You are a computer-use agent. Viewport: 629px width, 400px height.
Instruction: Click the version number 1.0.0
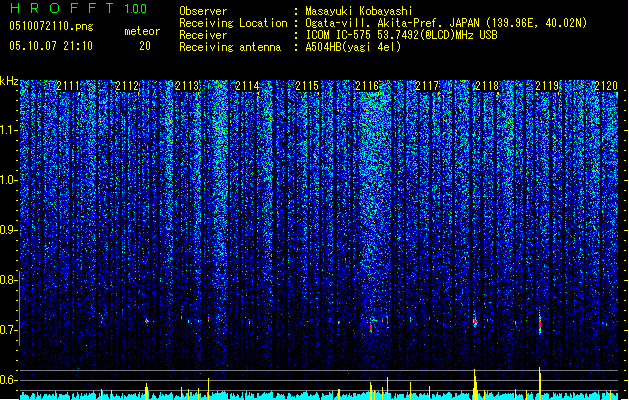pyautogui.click(x=135, y=9)
